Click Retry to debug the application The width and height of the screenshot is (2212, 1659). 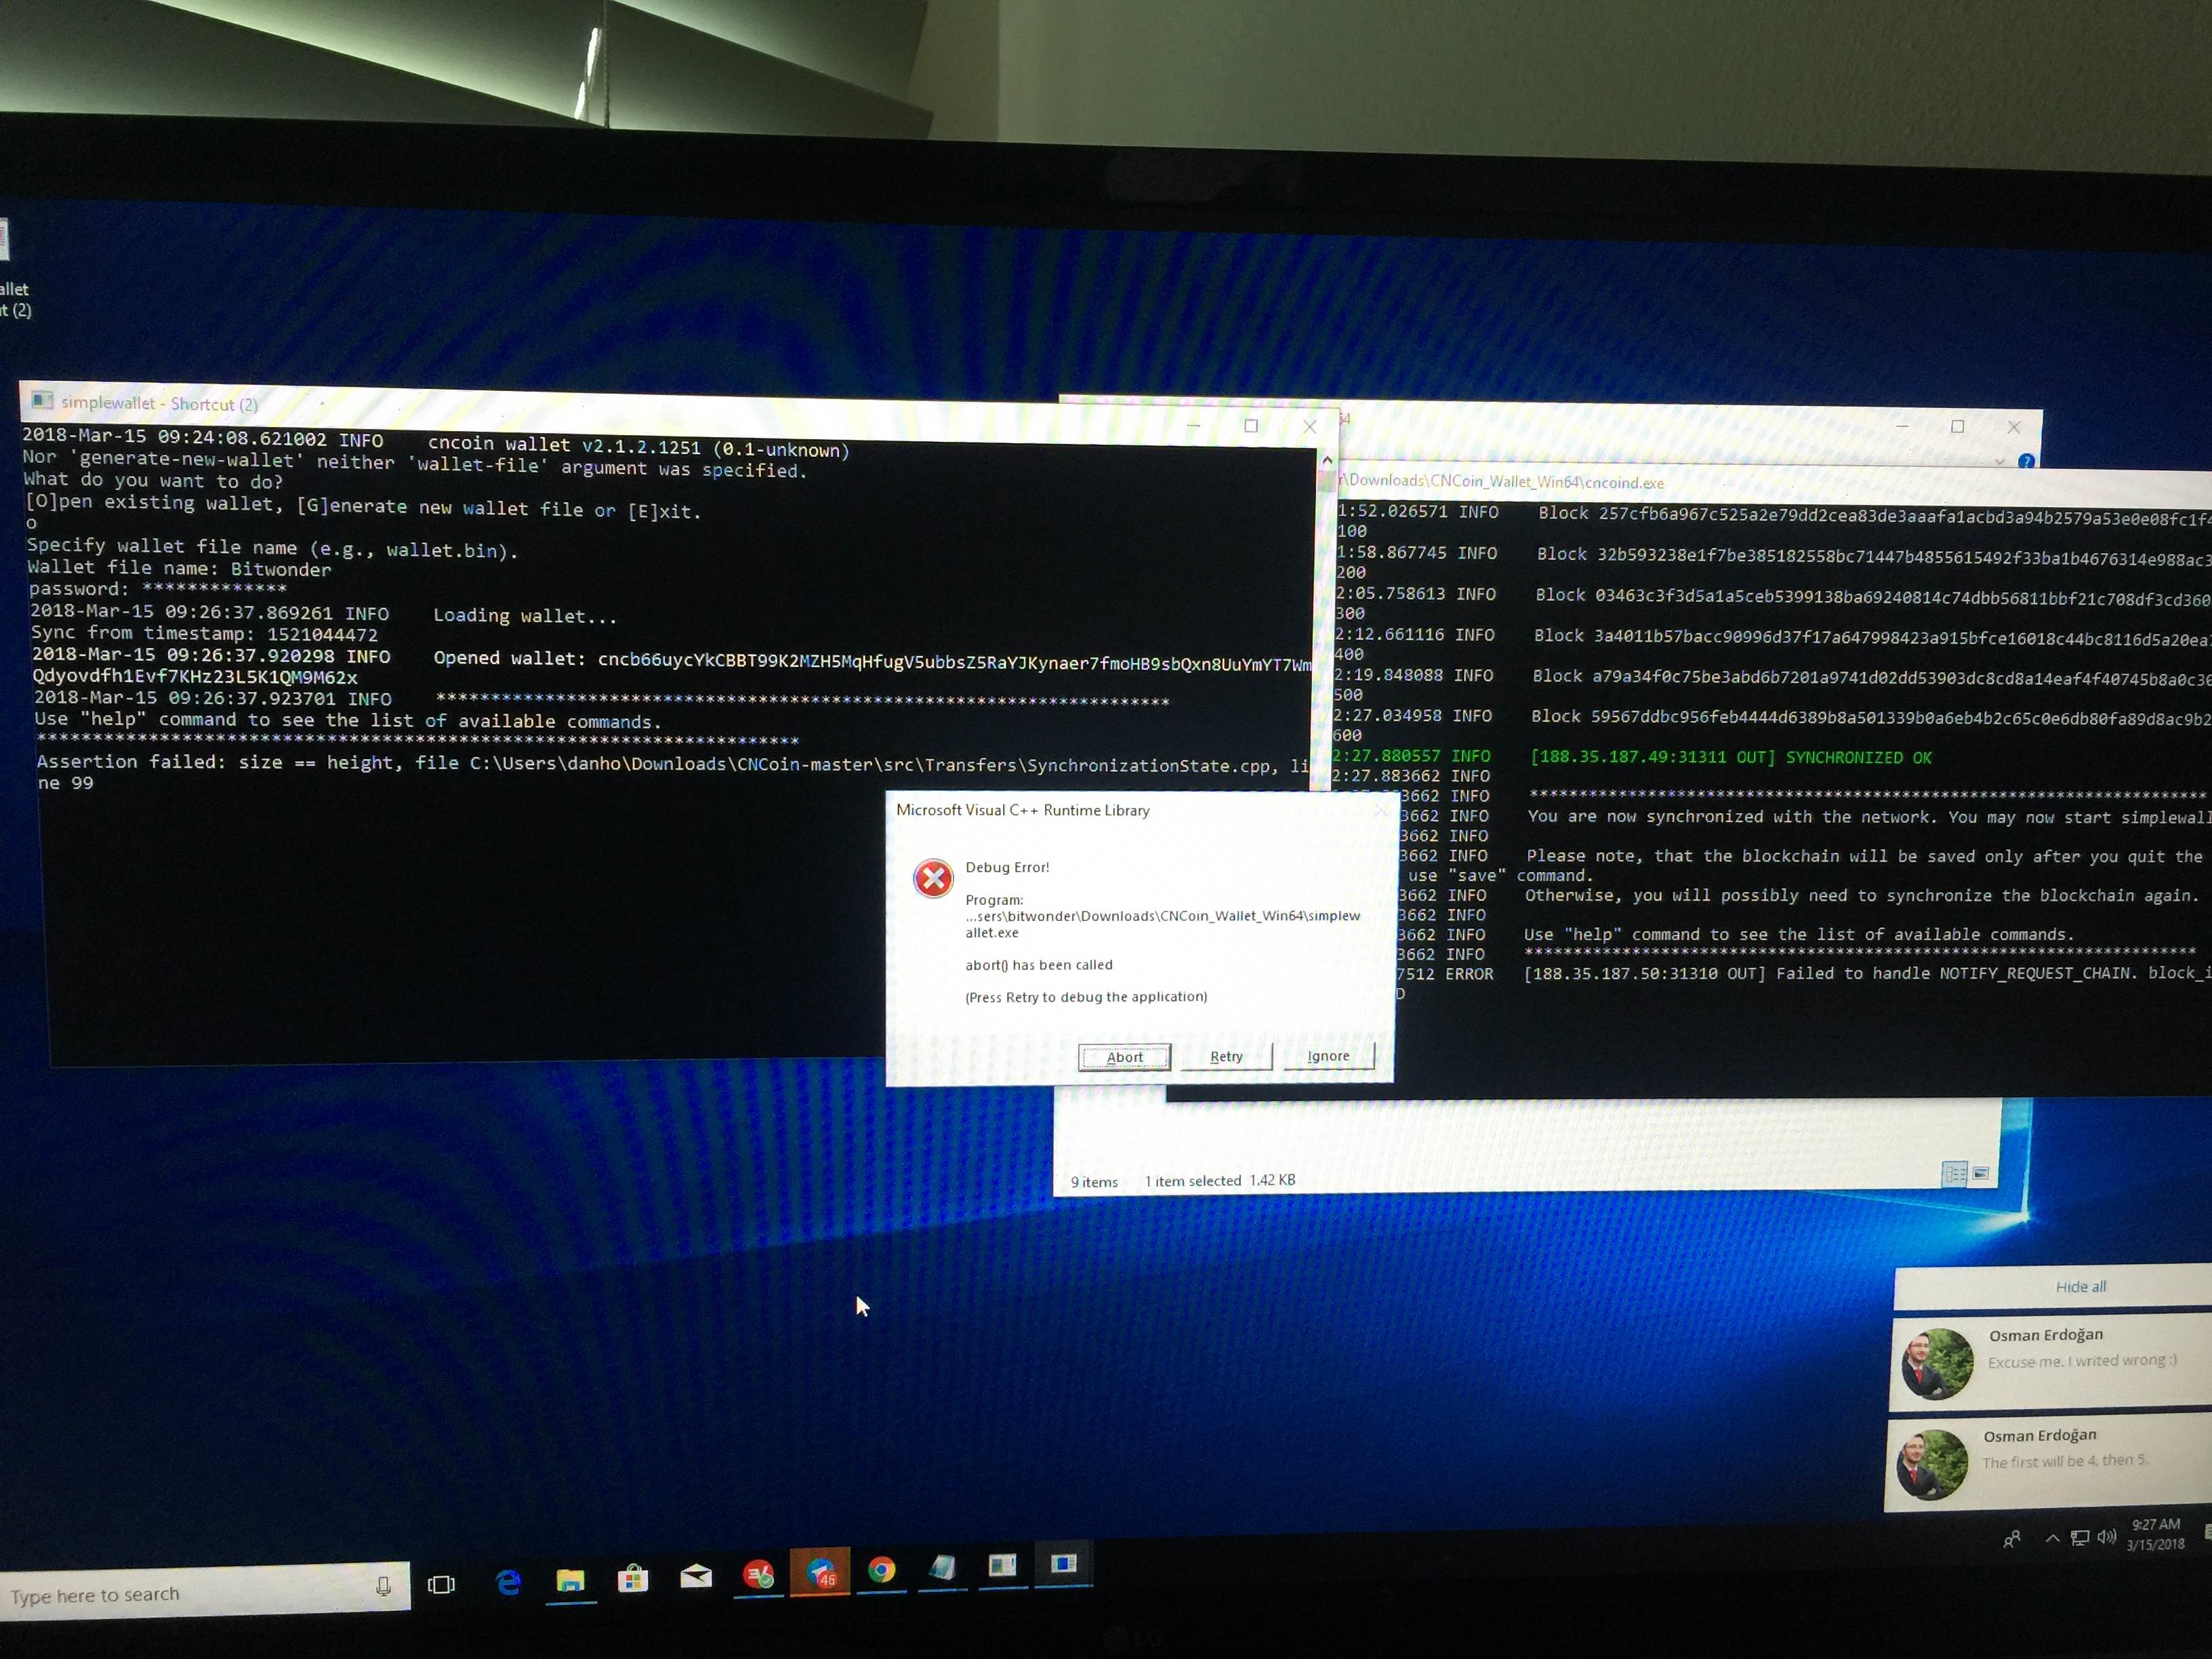point(1226,1056)
